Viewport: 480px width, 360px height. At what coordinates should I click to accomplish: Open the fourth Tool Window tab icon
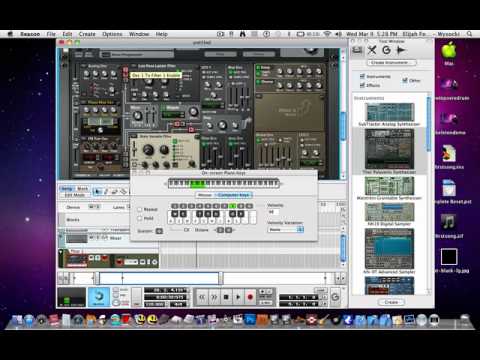[x=400, y=50]
